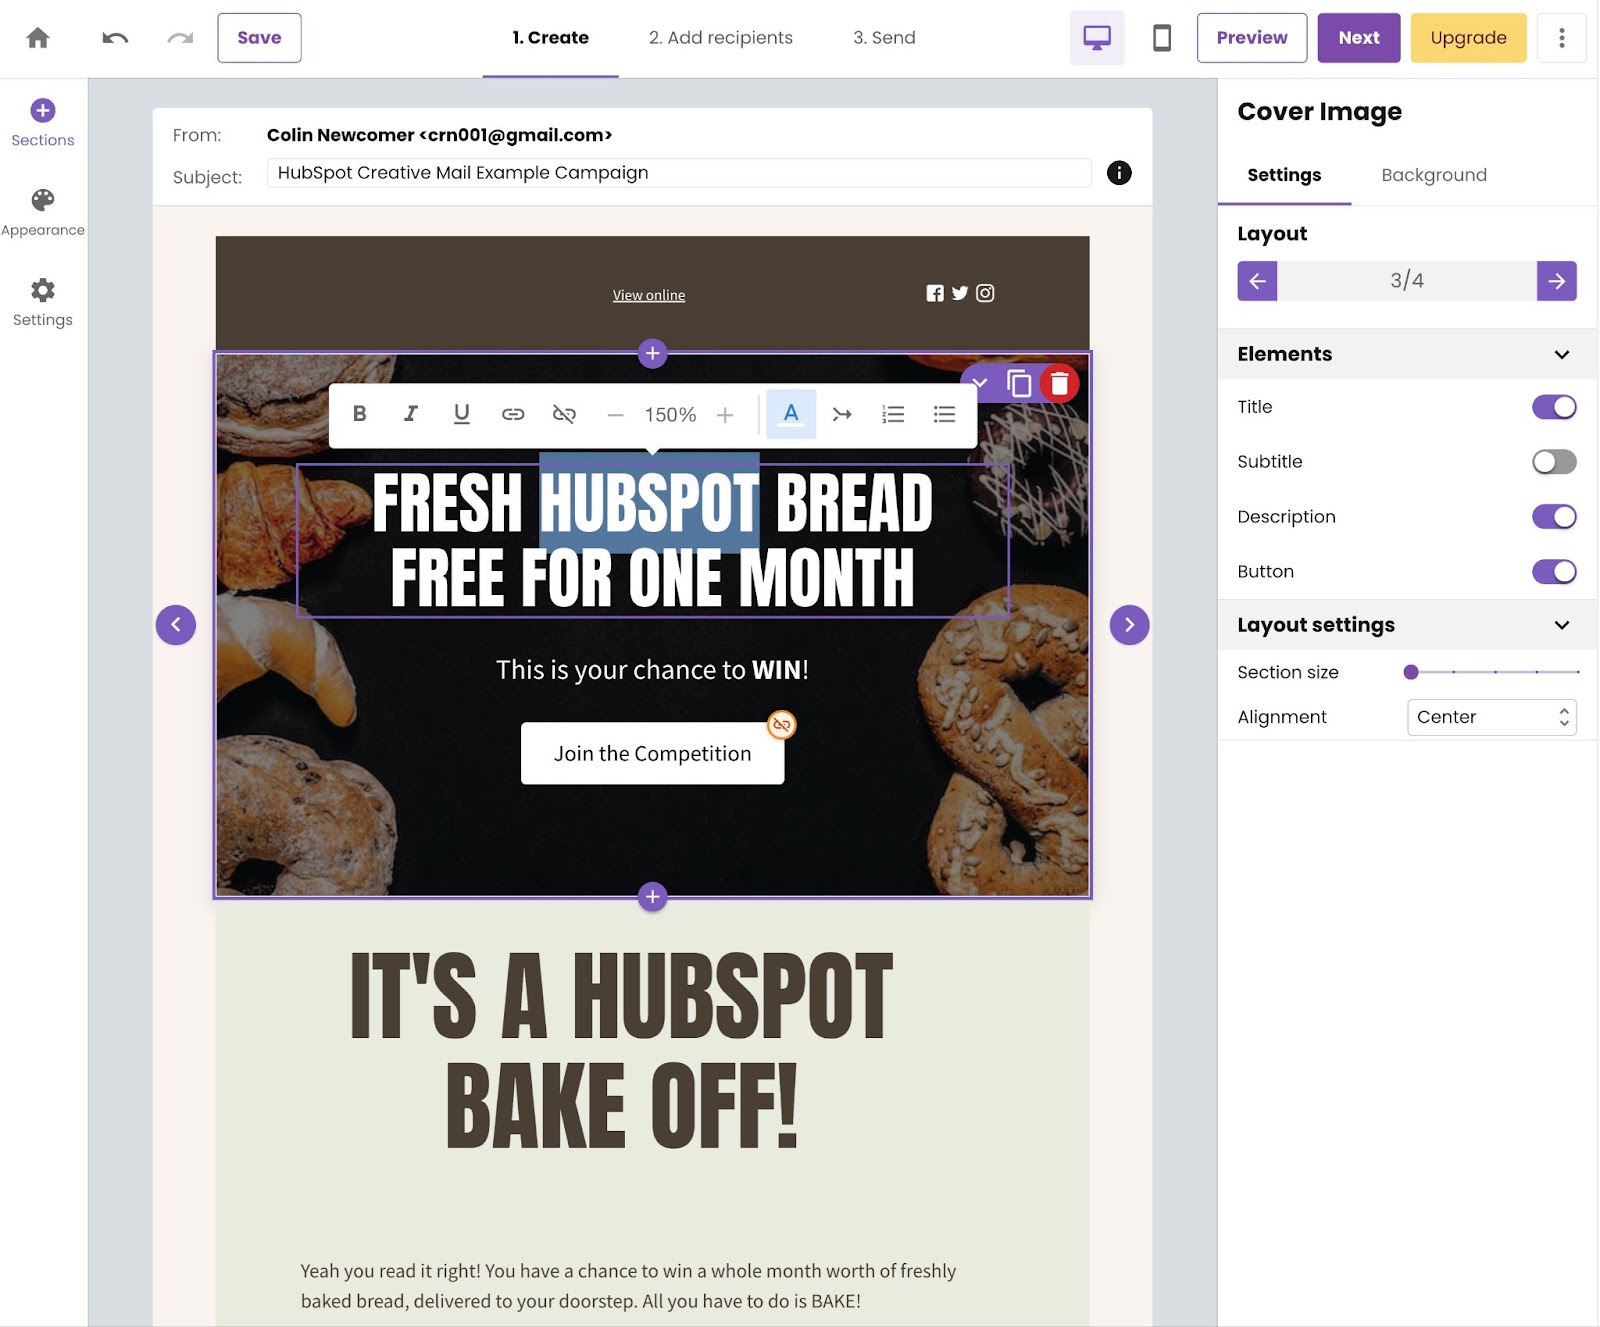This screenshot has width=1600, height=1327.
Task: Remove link from selected text
Action: click(564, 414)
